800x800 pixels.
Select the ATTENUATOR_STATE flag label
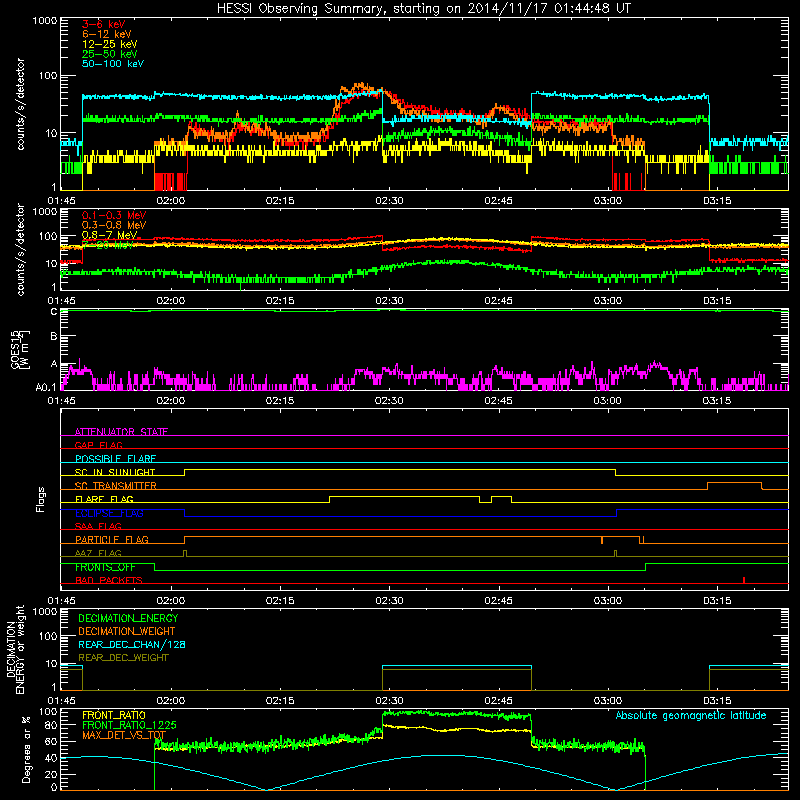tap(121, 432)
